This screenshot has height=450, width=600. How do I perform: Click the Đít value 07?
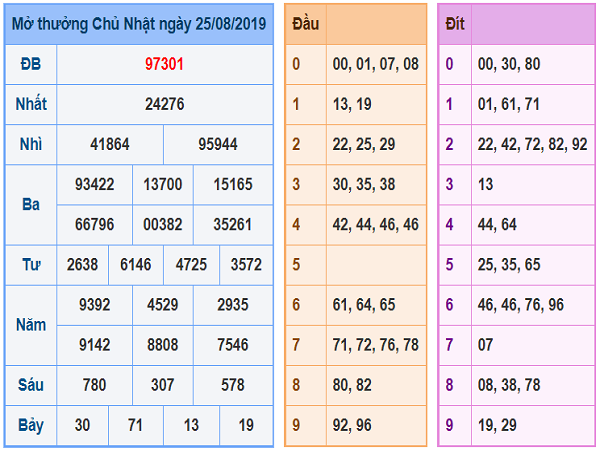pyautogui.click(x=487, y=345)
